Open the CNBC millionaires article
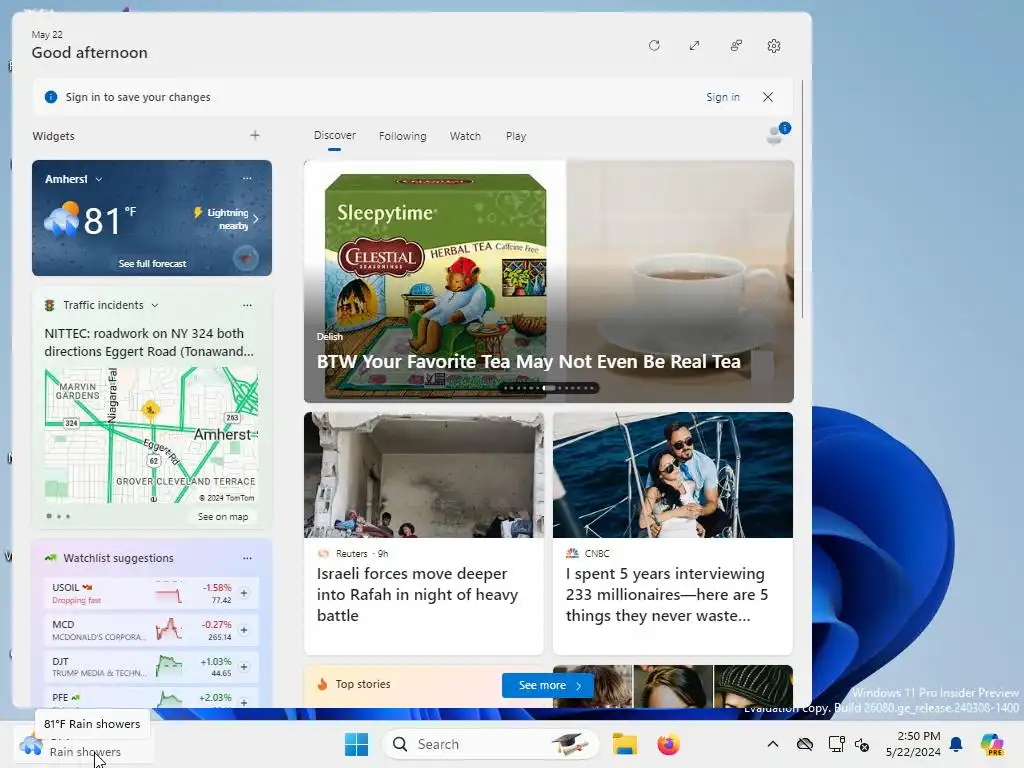1024x768 pixels. click(x=673, y=533)
